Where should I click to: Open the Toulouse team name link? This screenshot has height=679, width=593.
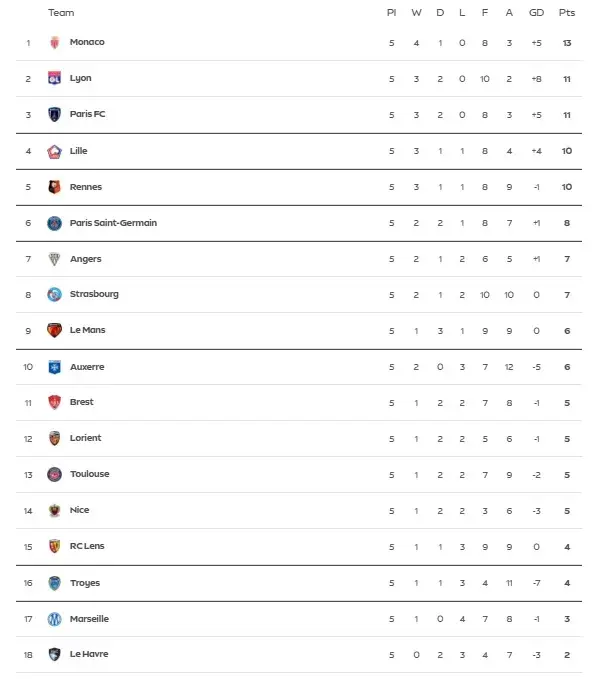90,474
